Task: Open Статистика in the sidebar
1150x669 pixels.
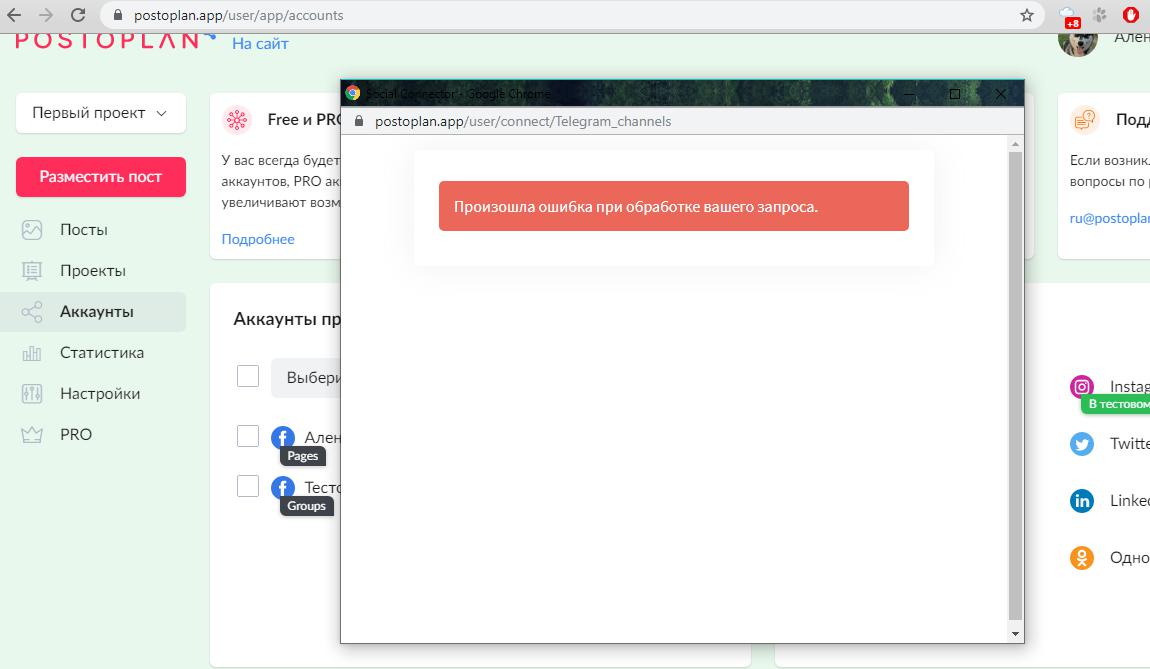Action: point(101,353)
